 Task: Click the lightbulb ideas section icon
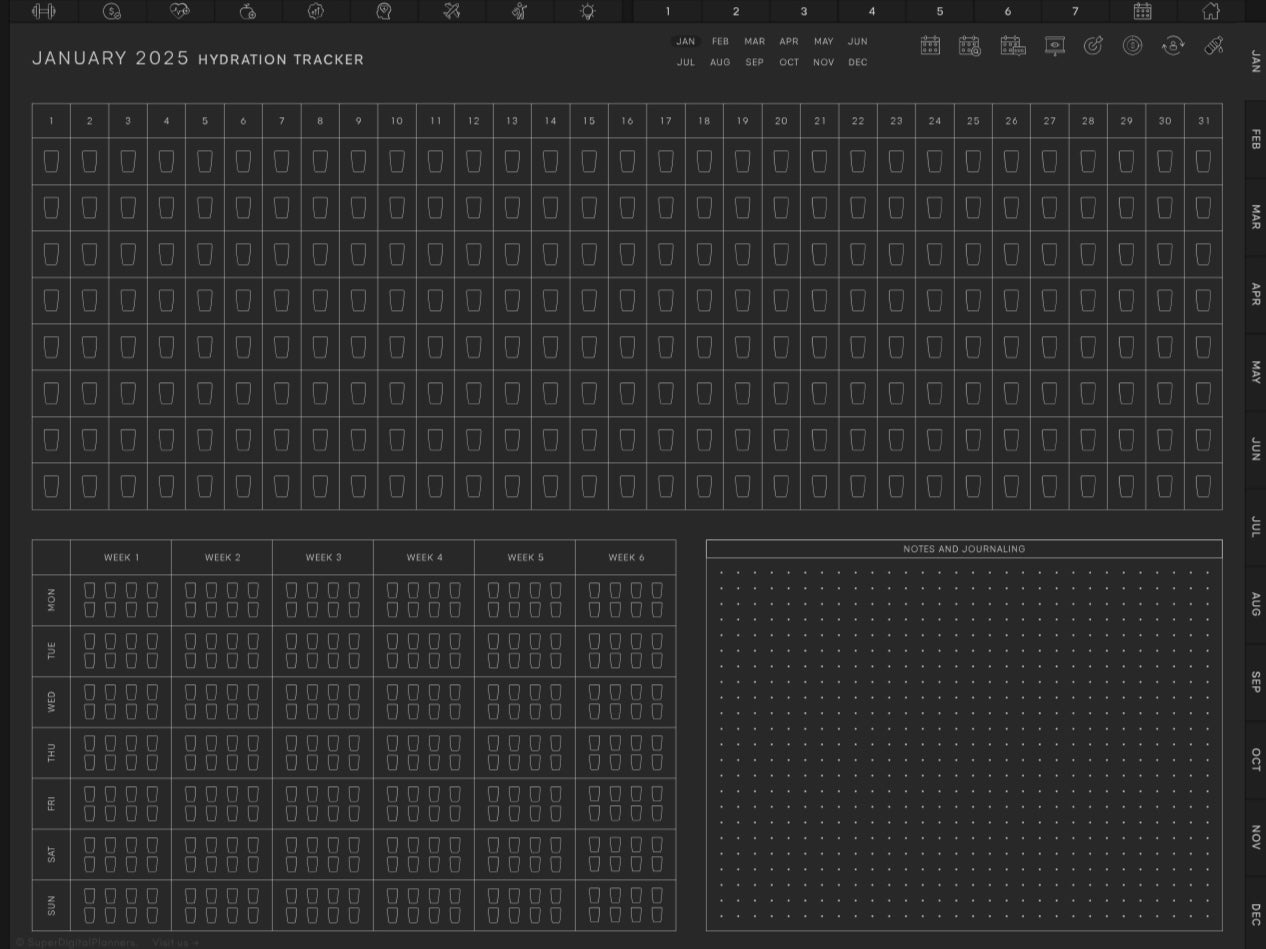point(588,11)
